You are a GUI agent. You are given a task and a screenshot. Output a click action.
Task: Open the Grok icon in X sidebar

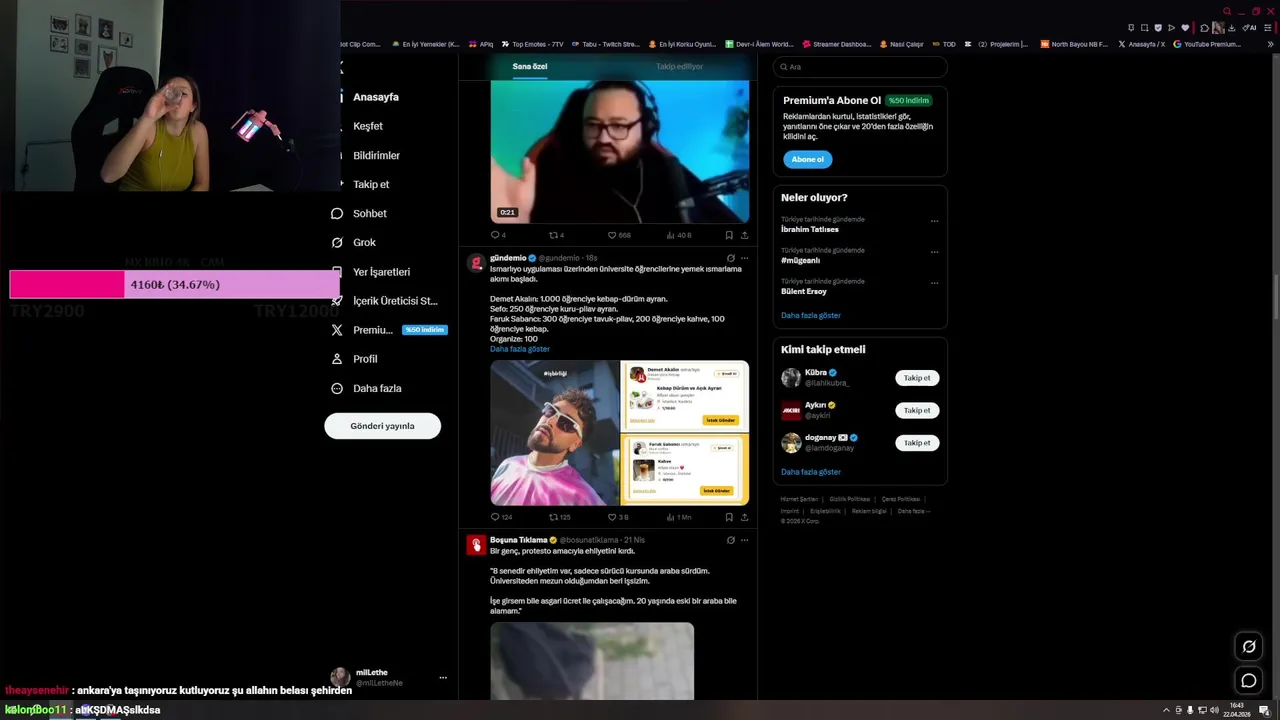pos(337,242)
